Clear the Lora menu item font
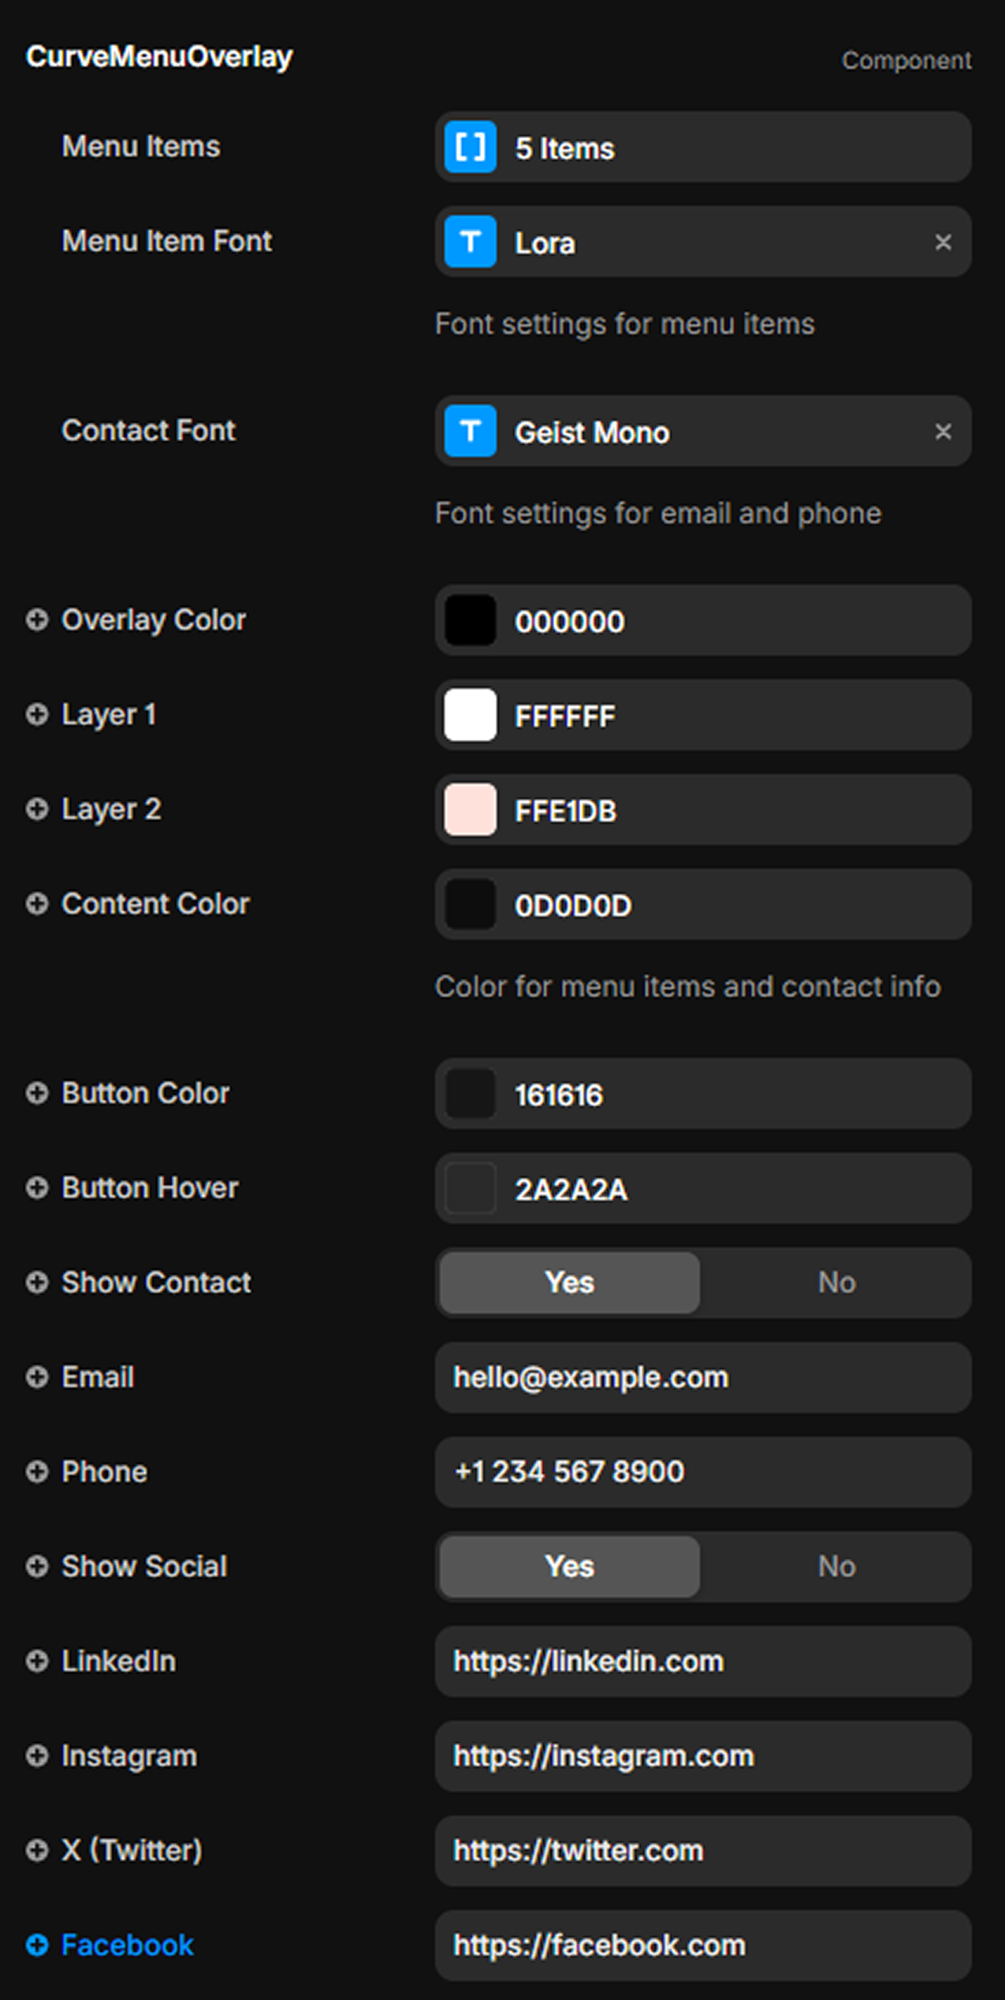 tap(943, 242)
